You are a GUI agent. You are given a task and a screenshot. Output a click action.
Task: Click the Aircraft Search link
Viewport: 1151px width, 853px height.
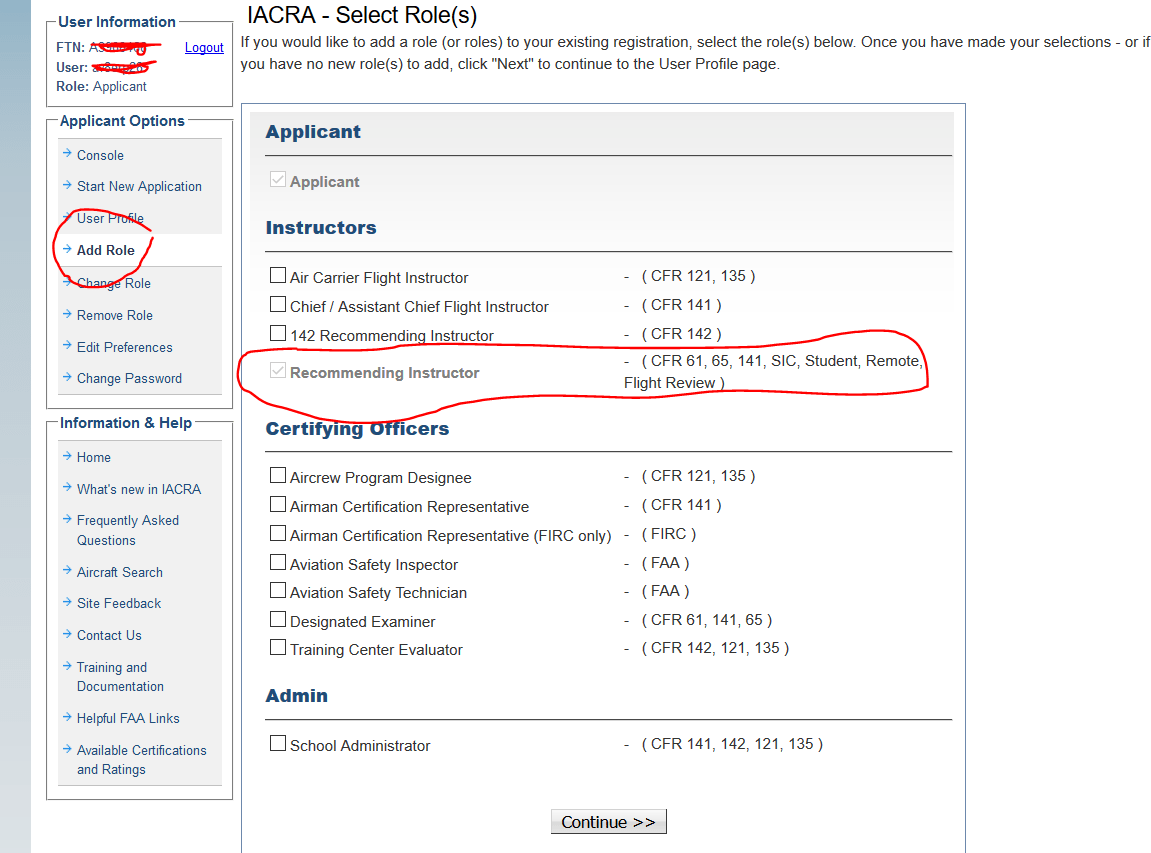tap(119, 572)
